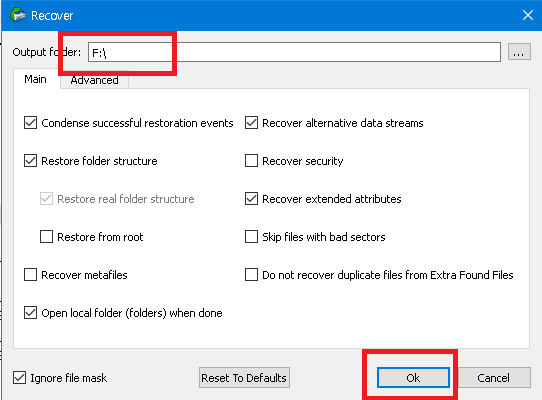
Task: Close the Recover dialog
Action: [527, 15]
